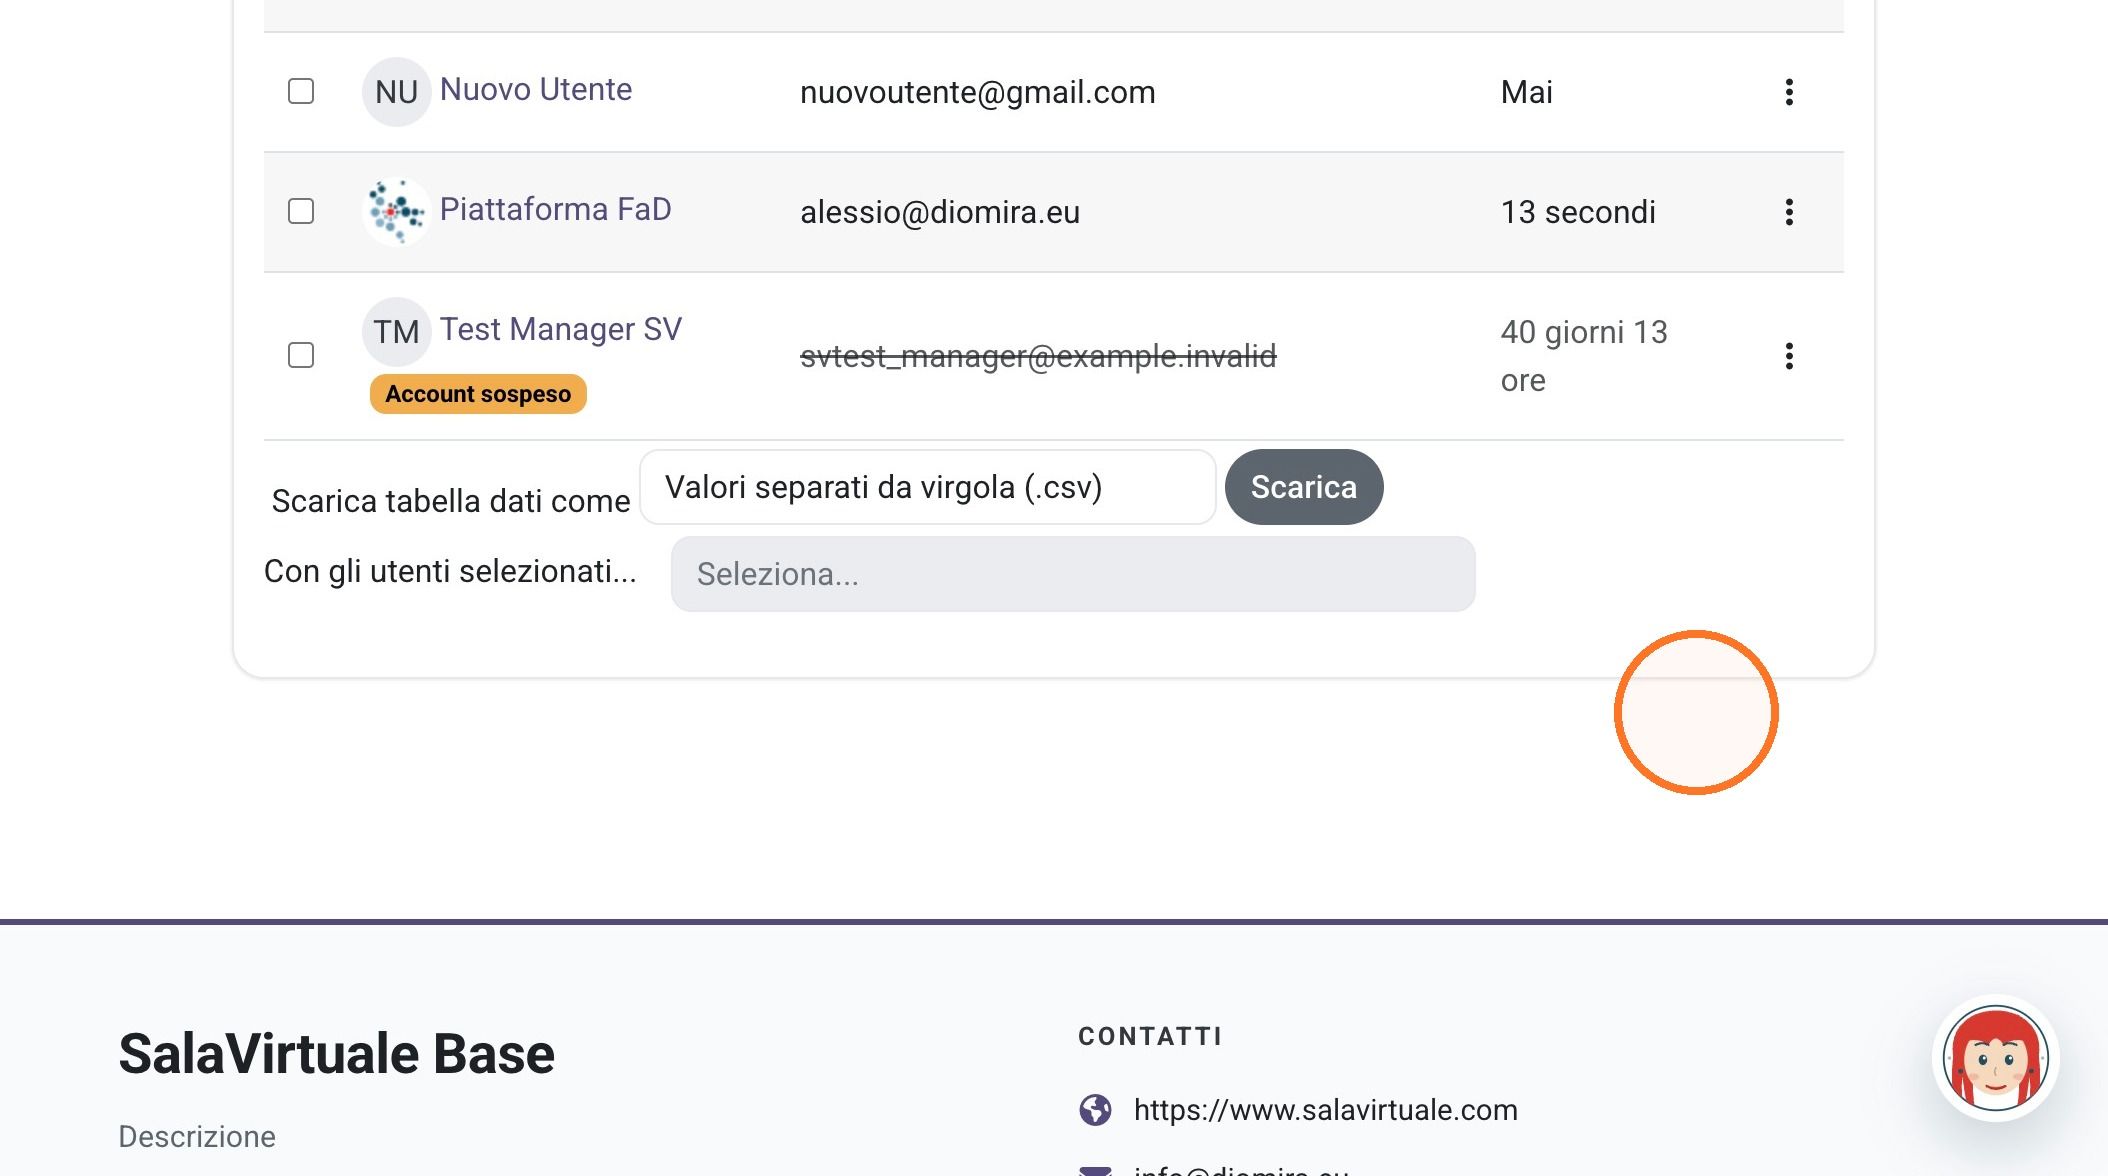Image resolution: width=2108 pixels, height=1176 pixels.
Task: Check the Test Manager SV checkbox
Action: 301,355
